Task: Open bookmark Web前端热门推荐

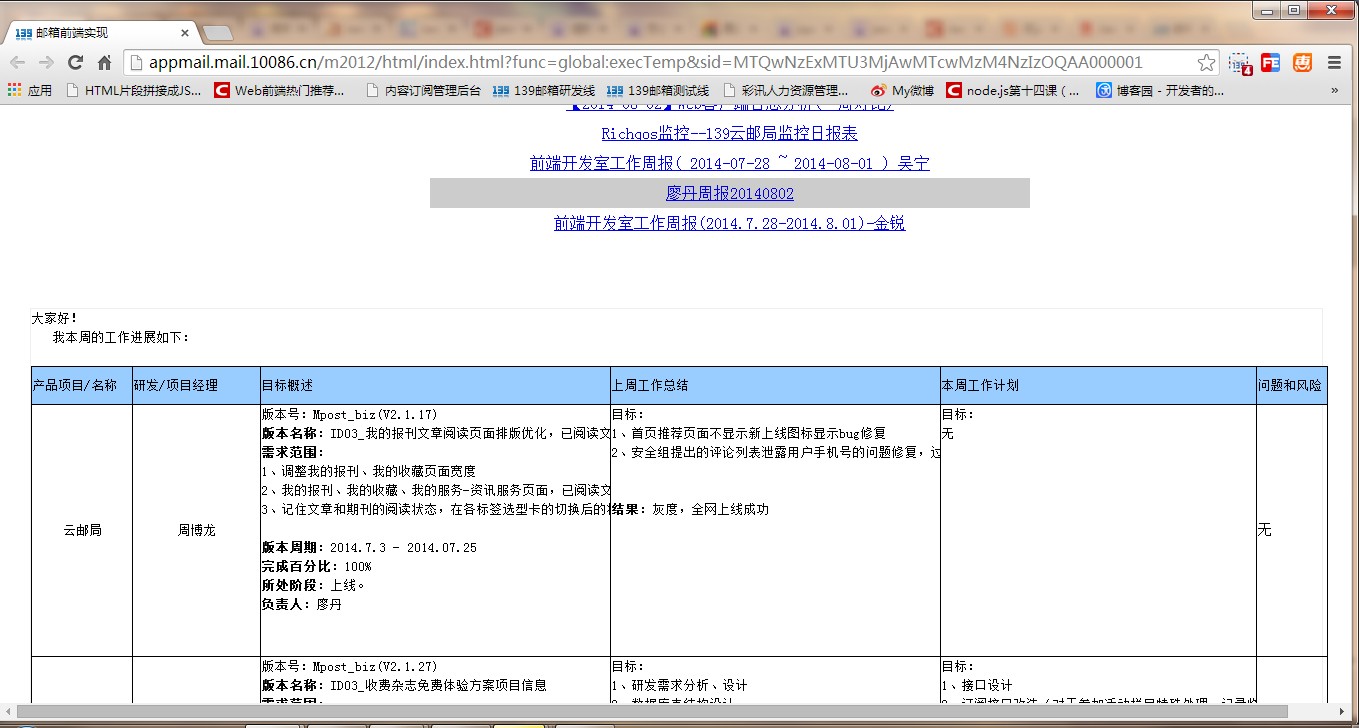Action: point(280,90)
